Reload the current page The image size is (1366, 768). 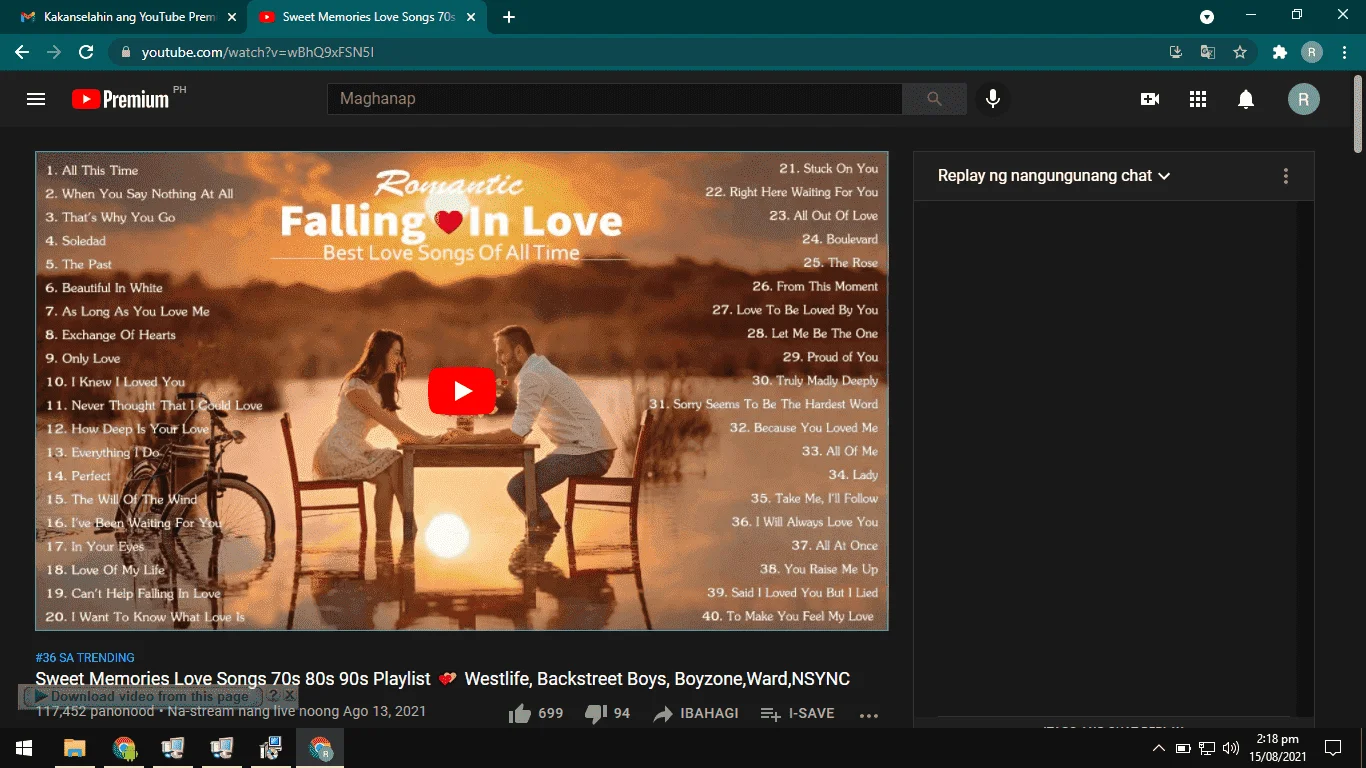[x=86, y=52]
